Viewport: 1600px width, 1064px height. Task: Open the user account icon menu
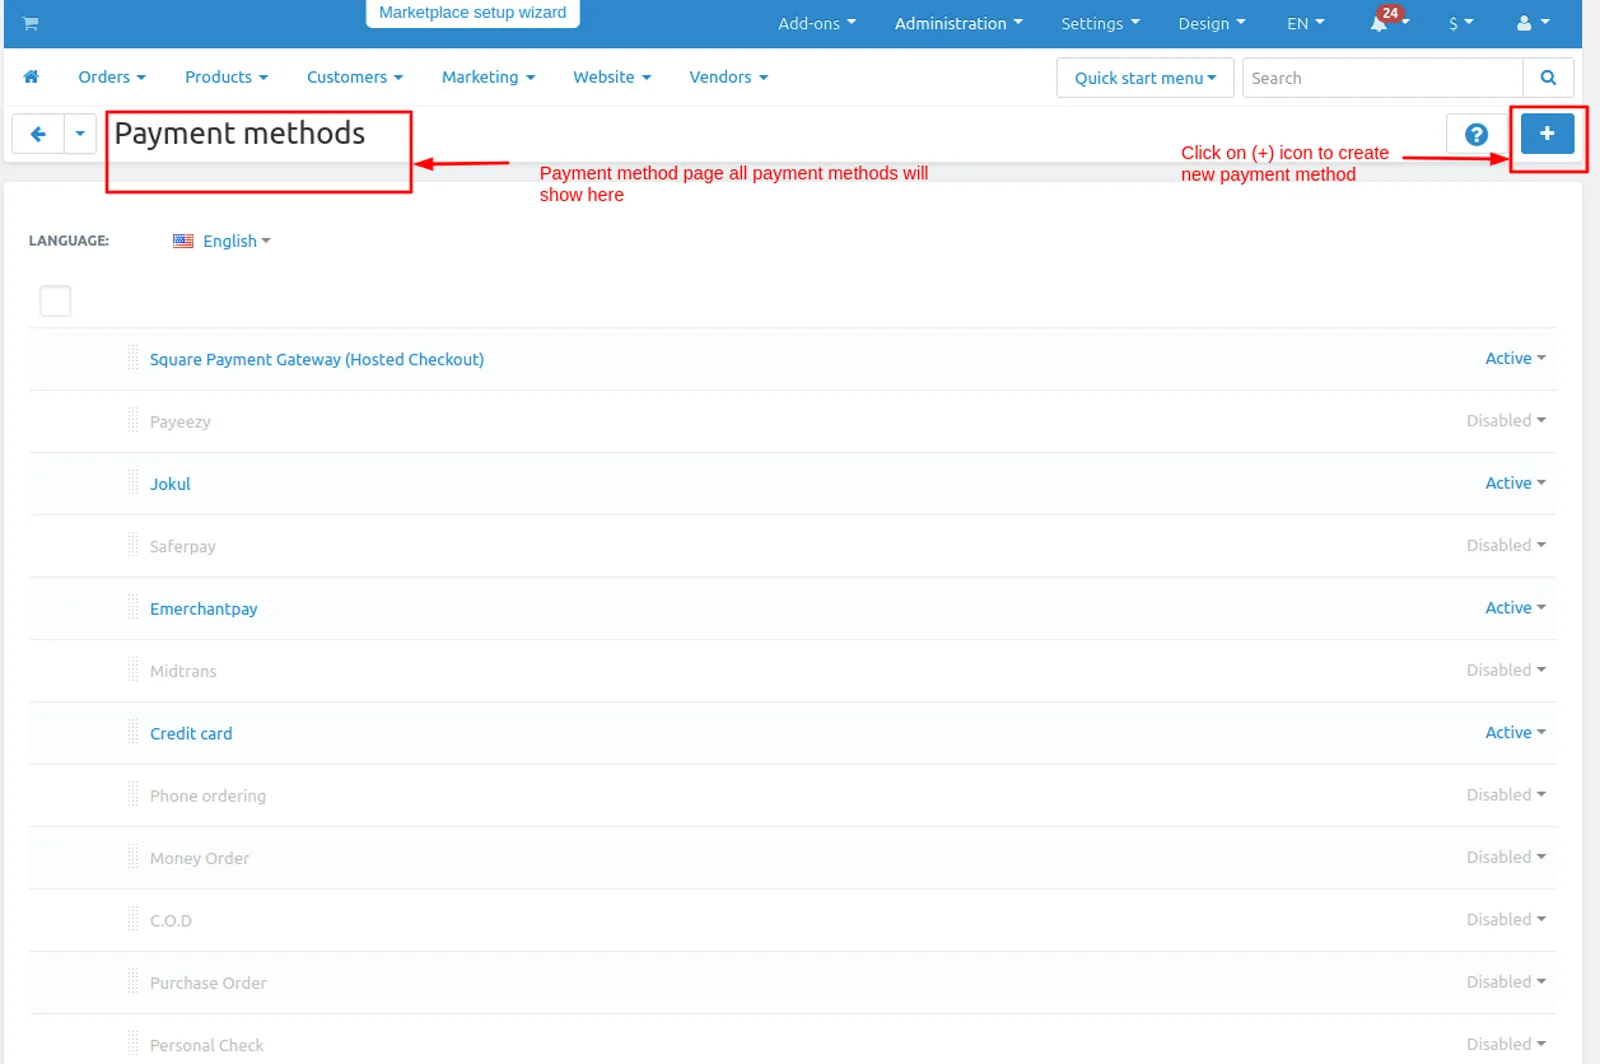click(x=1532, y=23)
